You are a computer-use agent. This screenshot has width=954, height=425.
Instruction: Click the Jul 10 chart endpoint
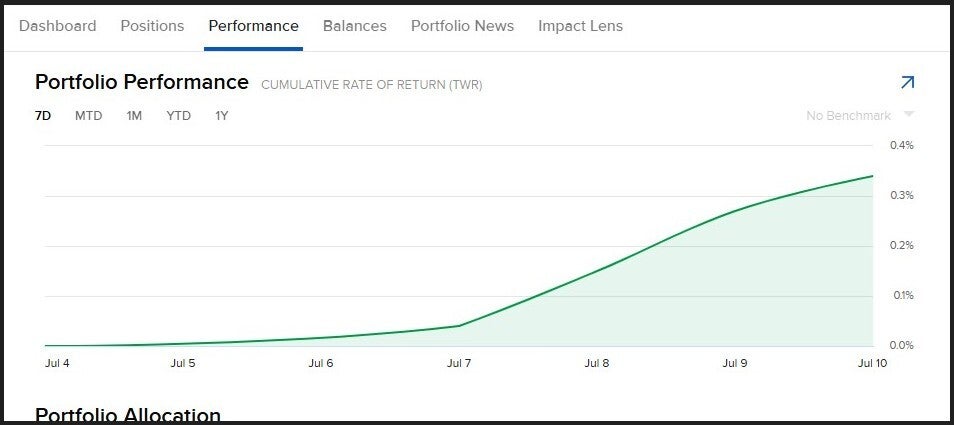coord(872,176)
